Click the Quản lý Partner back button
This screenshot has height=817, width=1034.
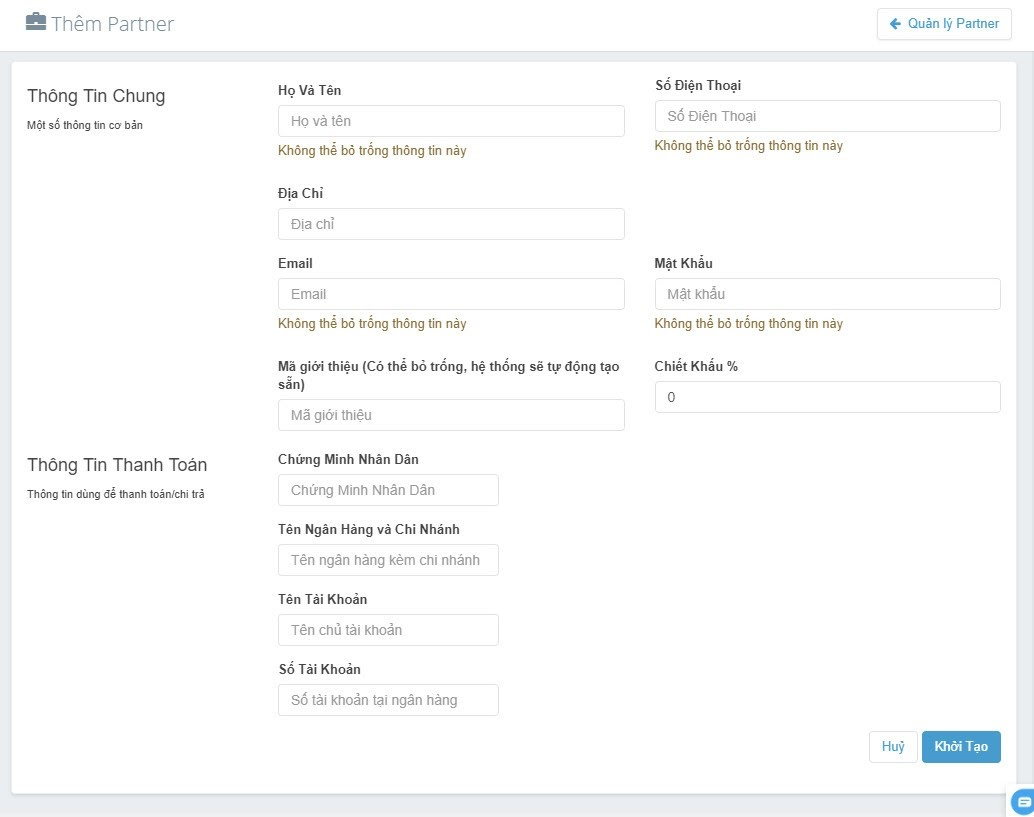tap(943, 24)
